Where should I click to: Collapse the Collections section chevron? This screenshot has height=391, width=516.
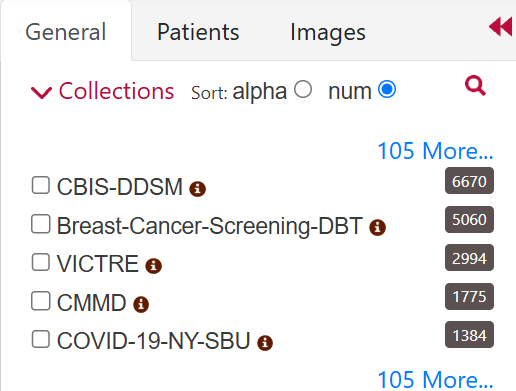41,92
